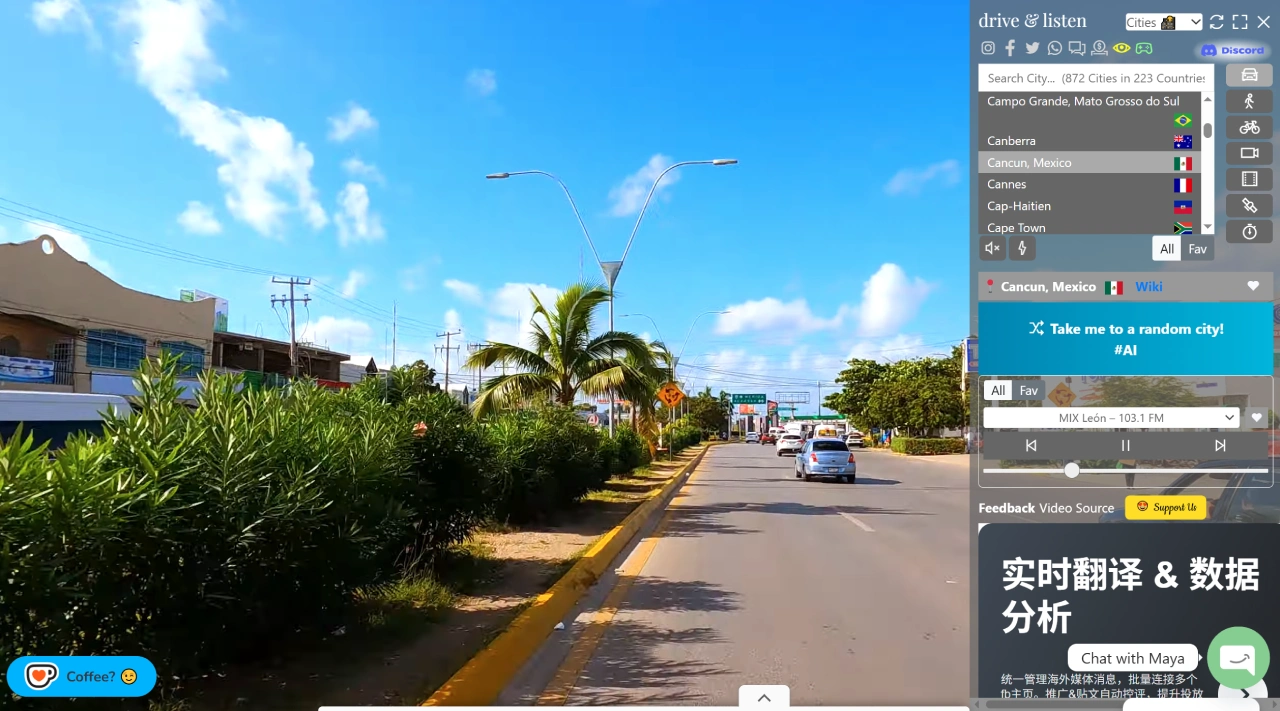This screenshot has width=1280, height=711.
Task: Enter fullscreen mode
Action: tap(1240, 22)
